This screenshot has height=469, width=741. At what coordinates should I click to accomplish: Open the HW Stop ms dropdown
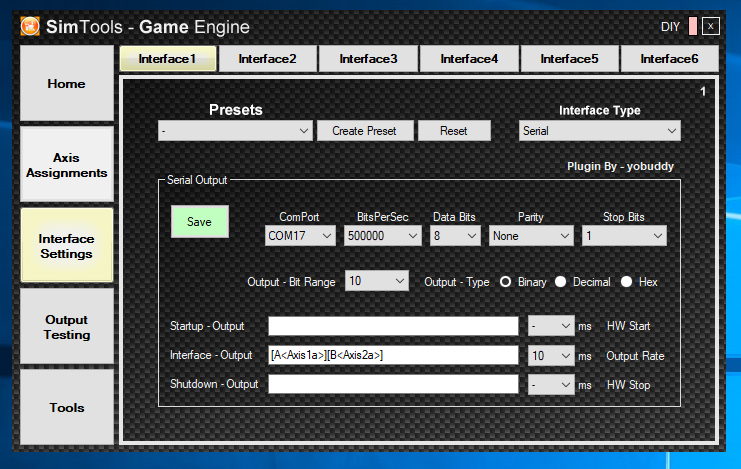click(x=551, y=385)
